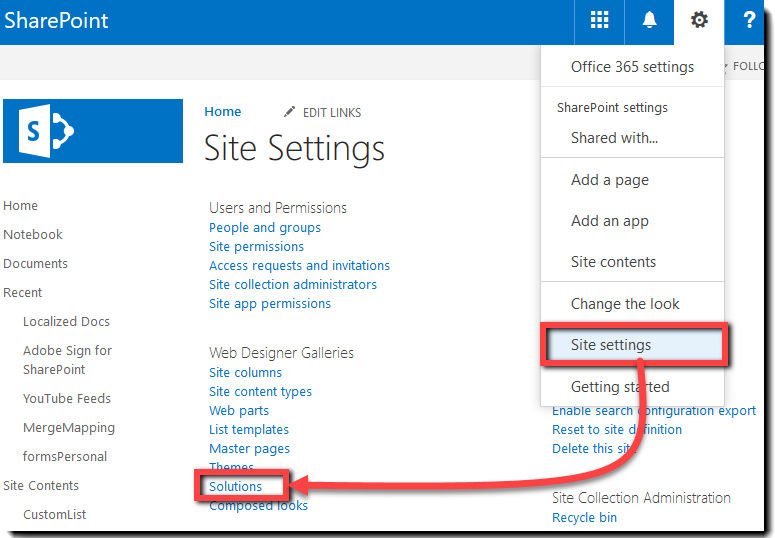Viewport: 775px width, 538px height.
Task: Select Change the look
Action: pyautogui.click(x=625, y=304)
